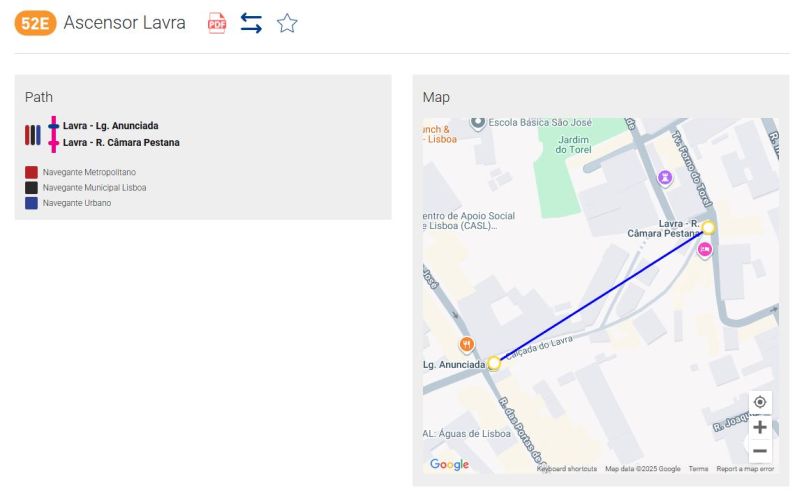Download the route PDF timetable
The image size is (800, 497).
(x=217, y=24)
